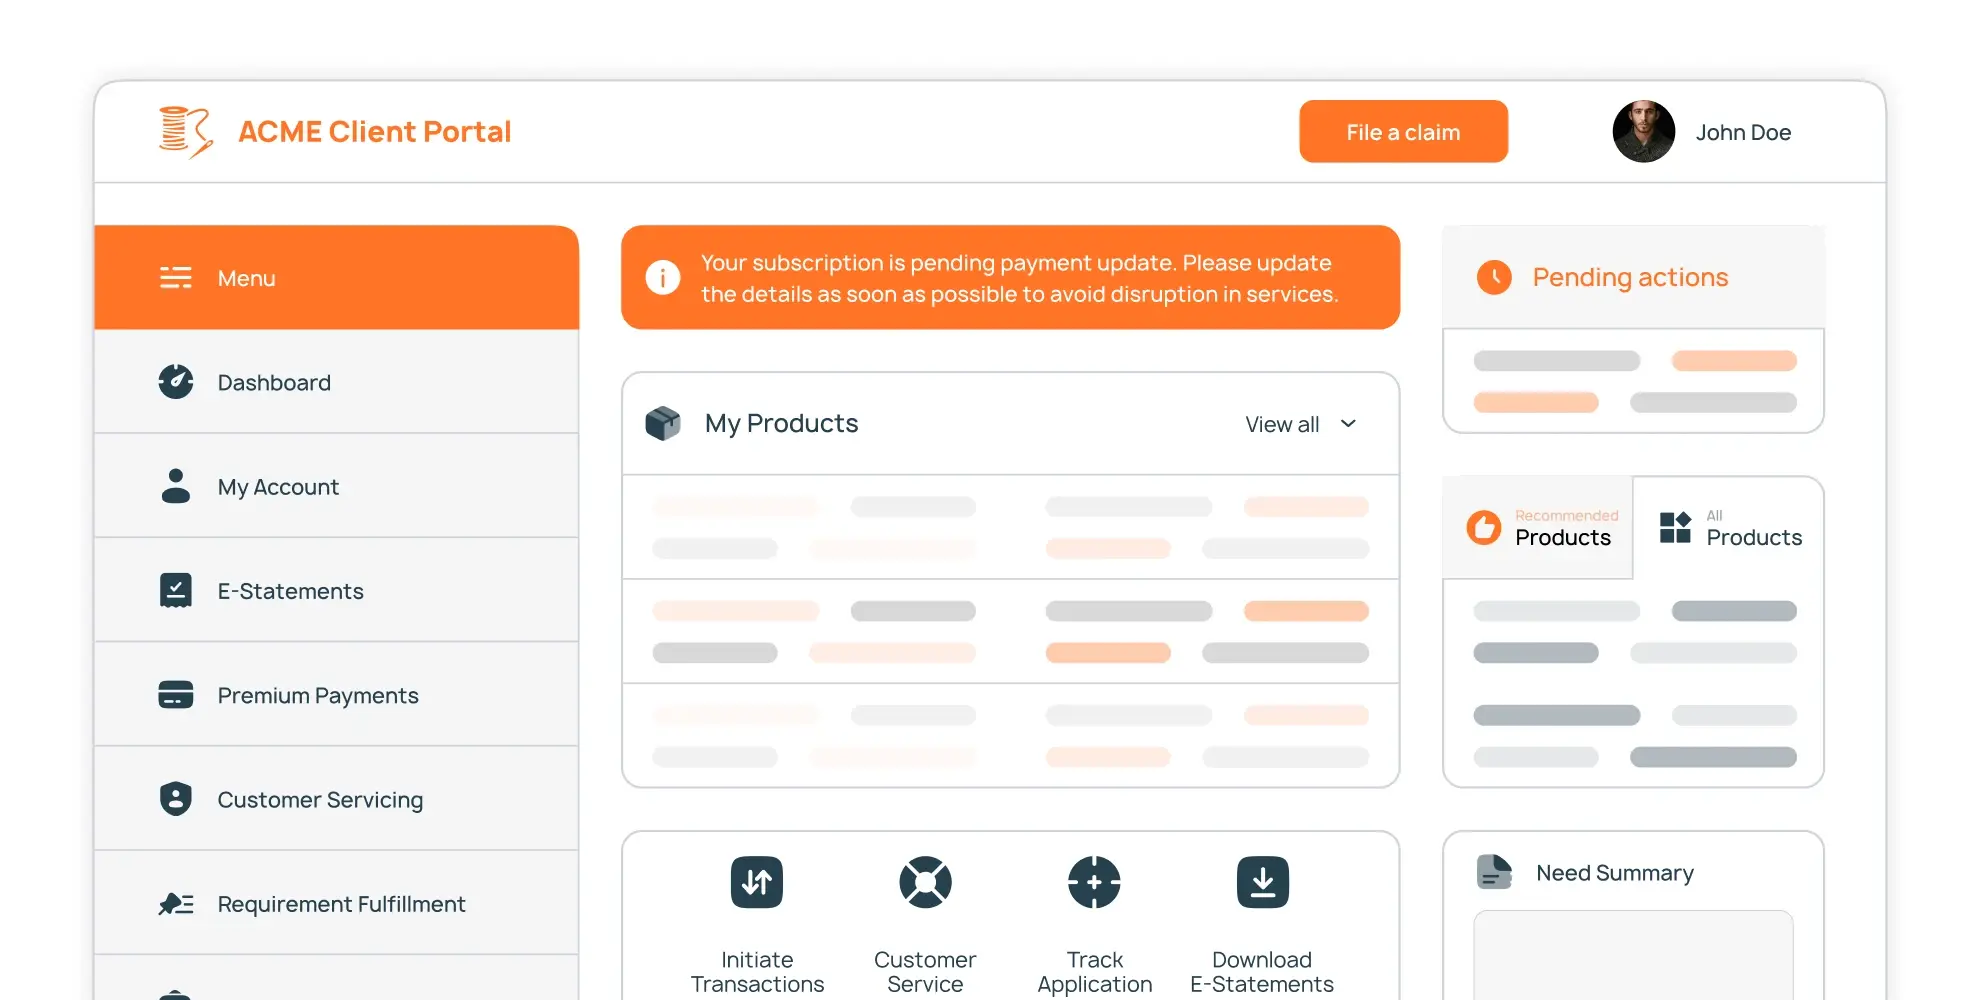Click the Customer Servicing shield icon

click(176, 798)
